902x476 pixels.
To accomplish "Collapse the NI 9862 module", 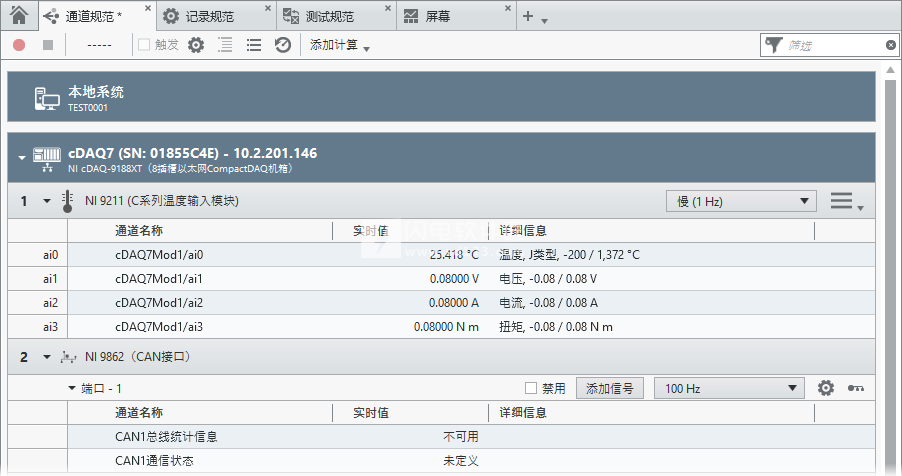I will coord(47,357).
